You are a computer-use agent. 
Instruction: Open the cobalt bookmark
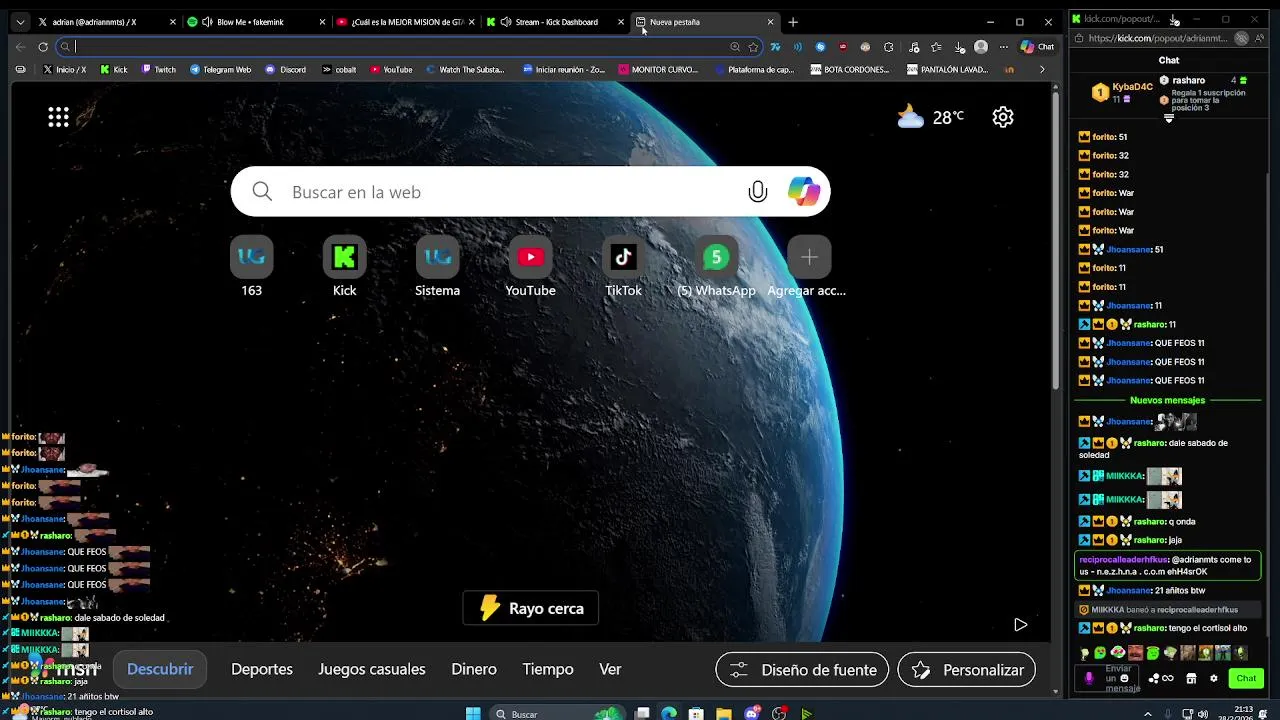pos(339,70)
